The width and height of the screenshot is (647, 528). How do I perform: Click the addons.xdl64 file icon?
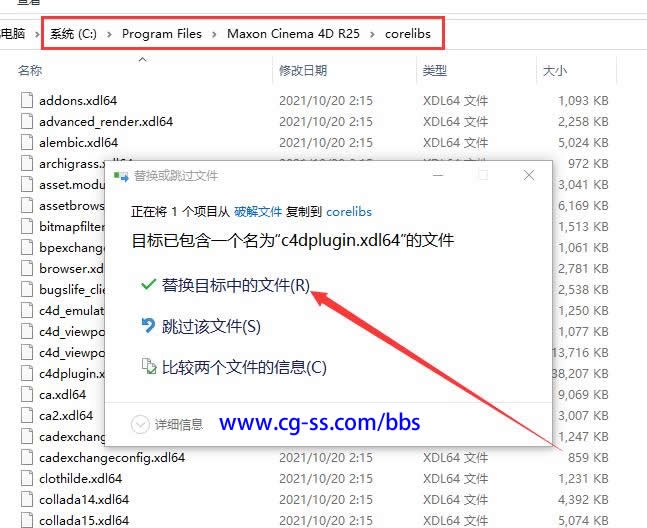point(27,100)
